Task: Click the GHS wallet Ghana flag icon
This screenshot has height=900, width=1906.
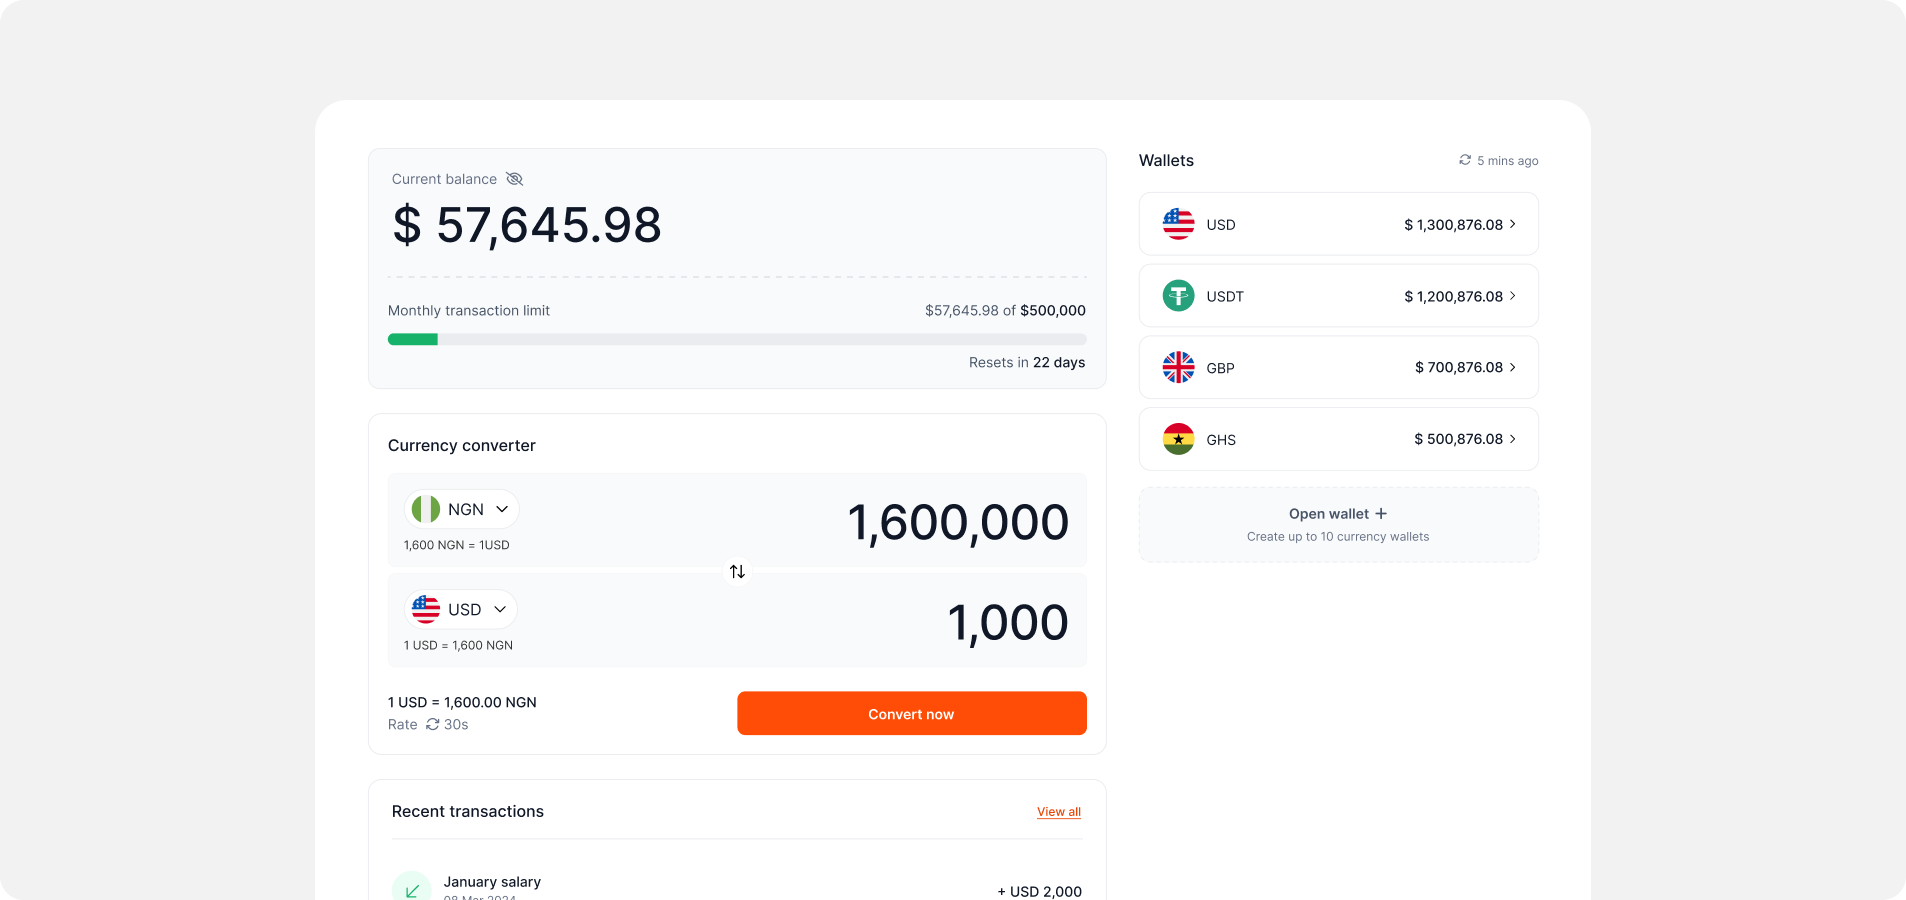Action: coord(1178,439)
